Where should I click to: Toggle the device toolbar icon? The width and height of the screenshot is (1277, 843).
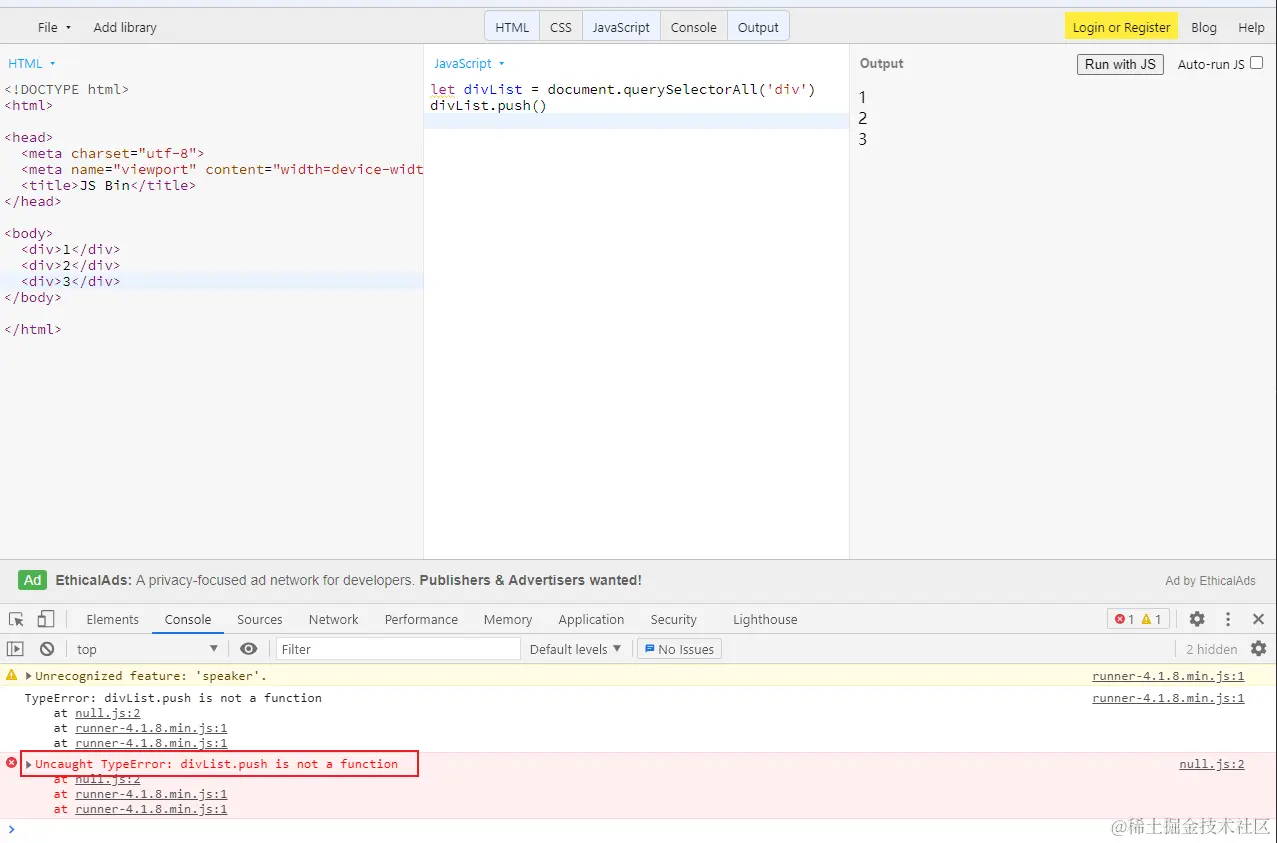point(46,619)
